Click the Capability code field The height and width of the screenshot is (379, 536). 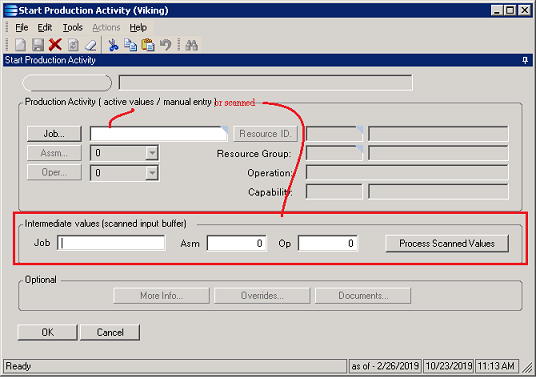334,192
